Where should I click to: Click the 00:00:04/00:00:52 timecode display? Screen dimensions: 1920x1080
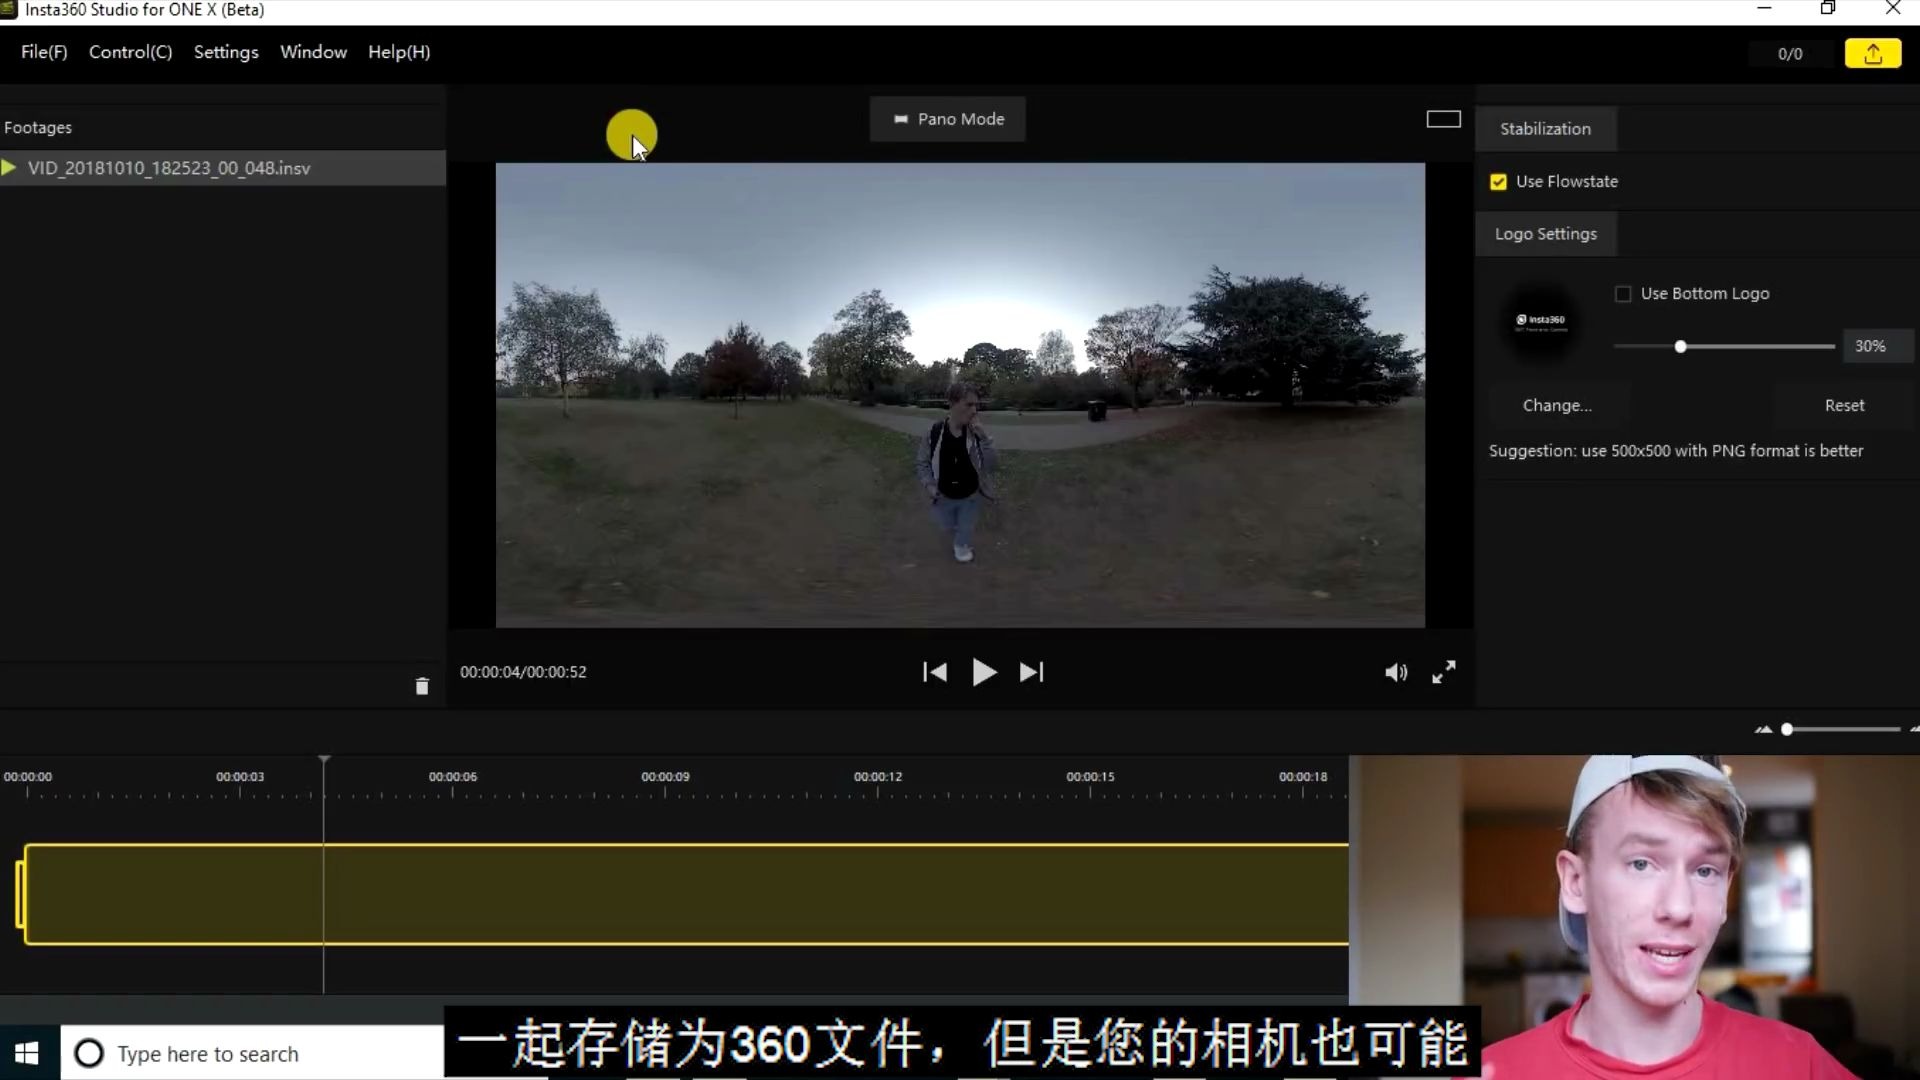(523, 672)
